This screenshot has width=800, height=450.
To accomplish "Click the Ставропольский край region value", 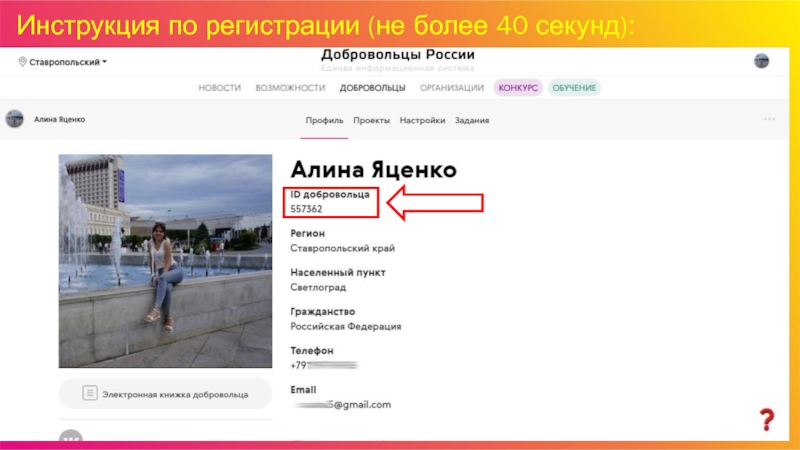I will point(342,248).
